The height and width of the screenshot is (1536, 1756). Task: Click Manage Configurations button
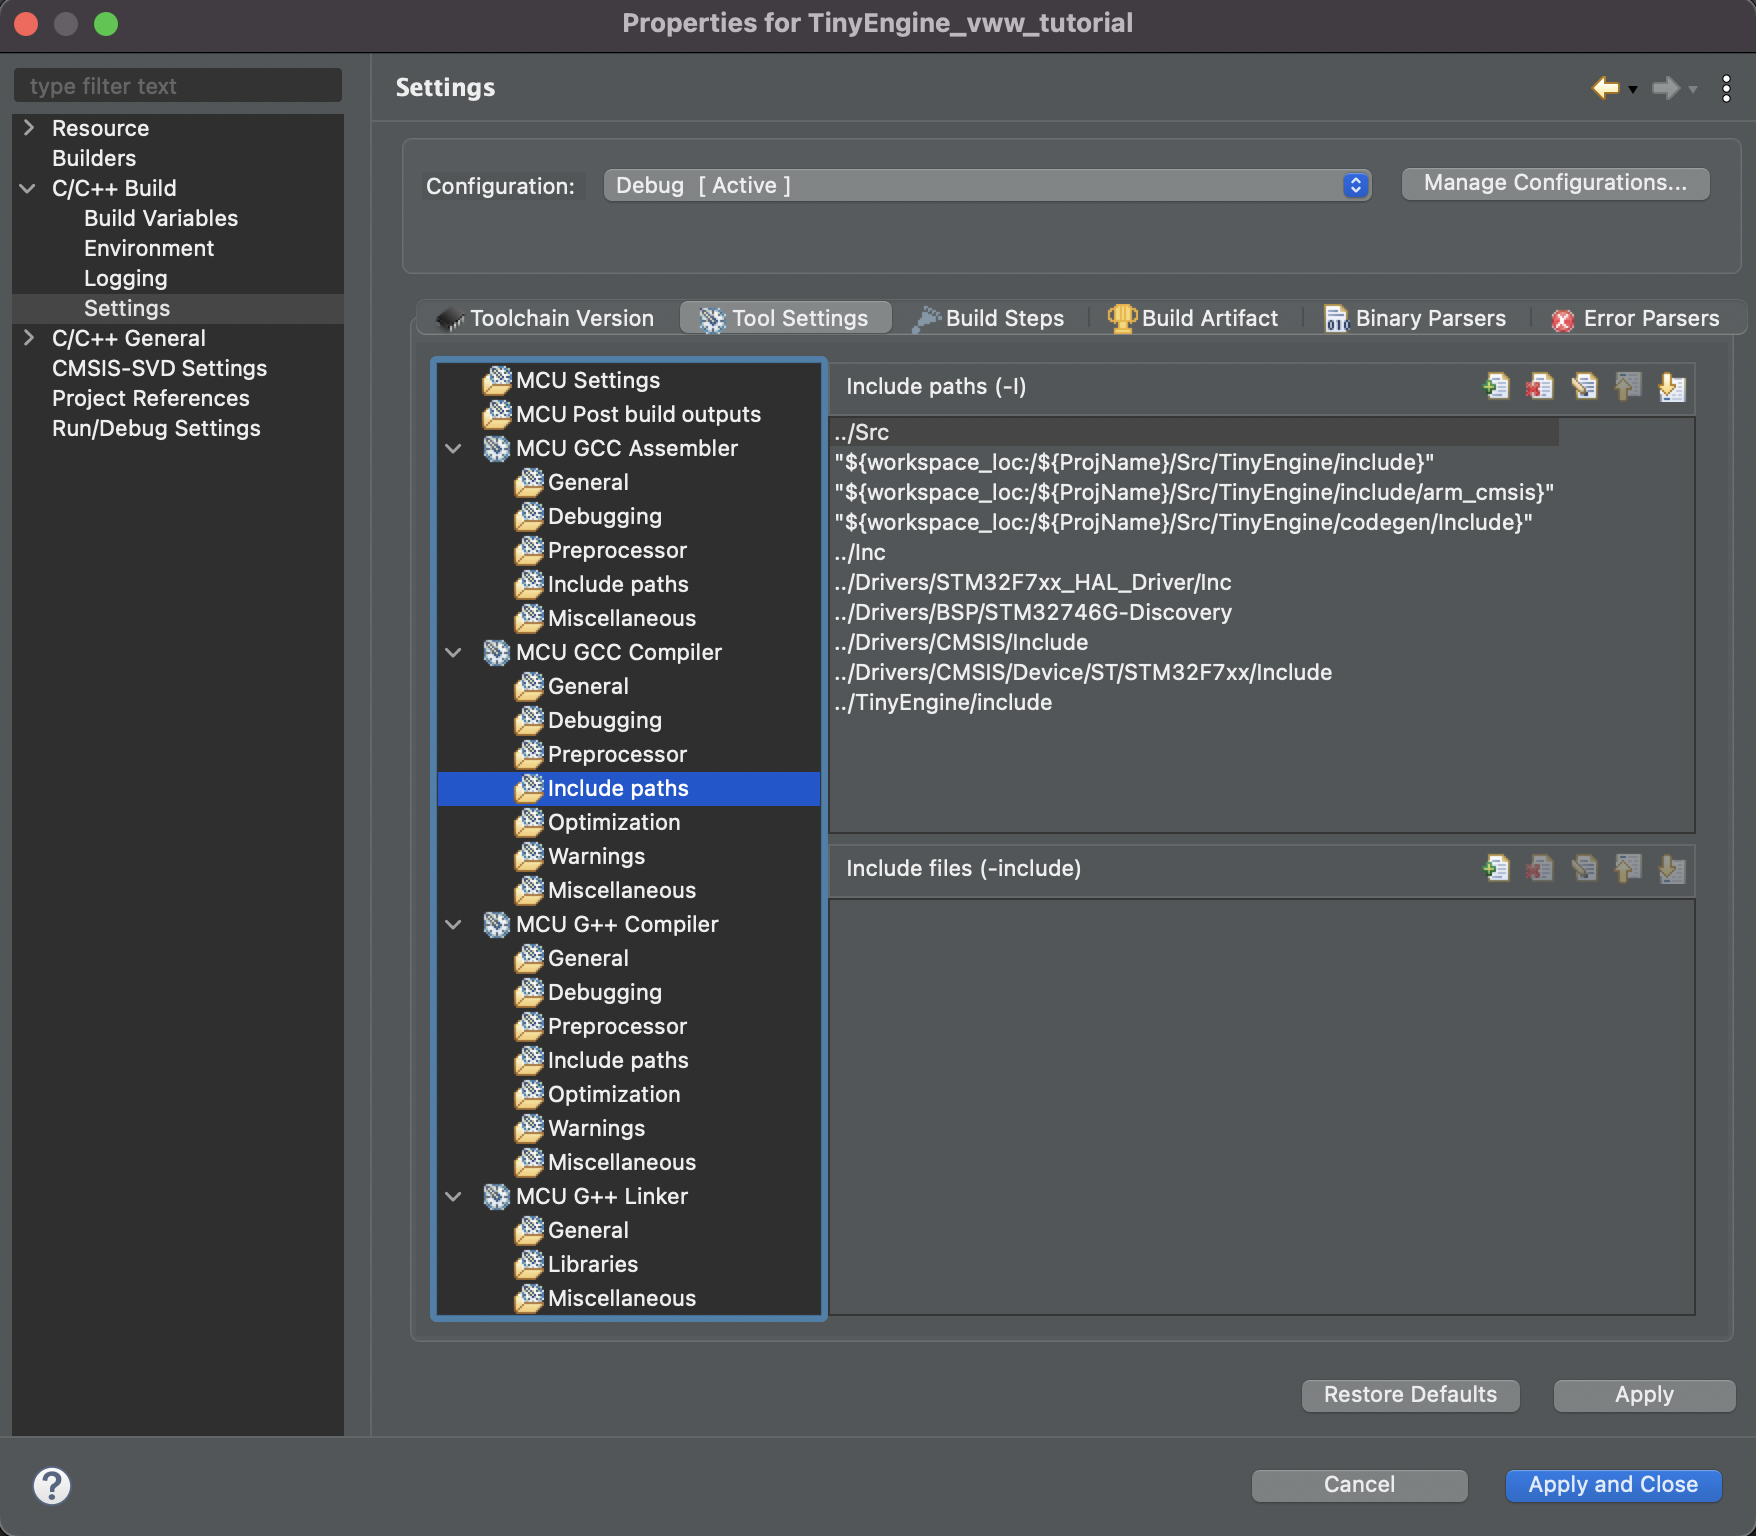pyautogui.click(x=1555, y=183)
